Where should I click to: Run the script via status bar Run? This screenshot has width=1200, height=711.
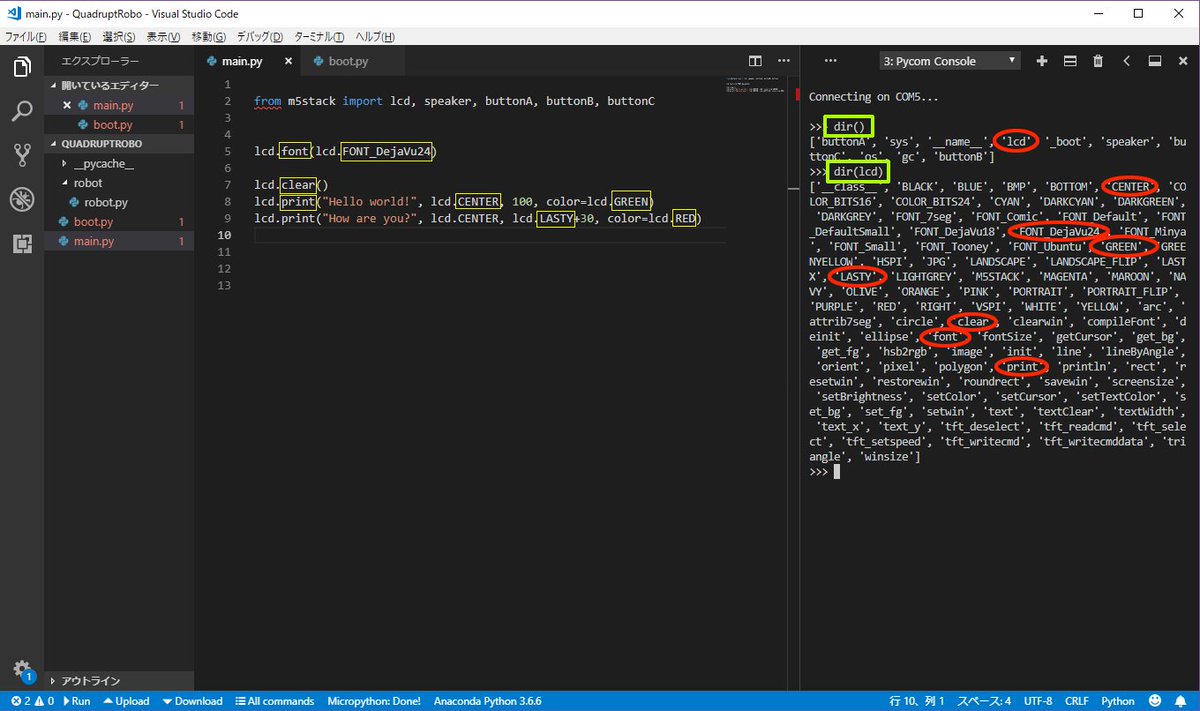tap(77, 701)
